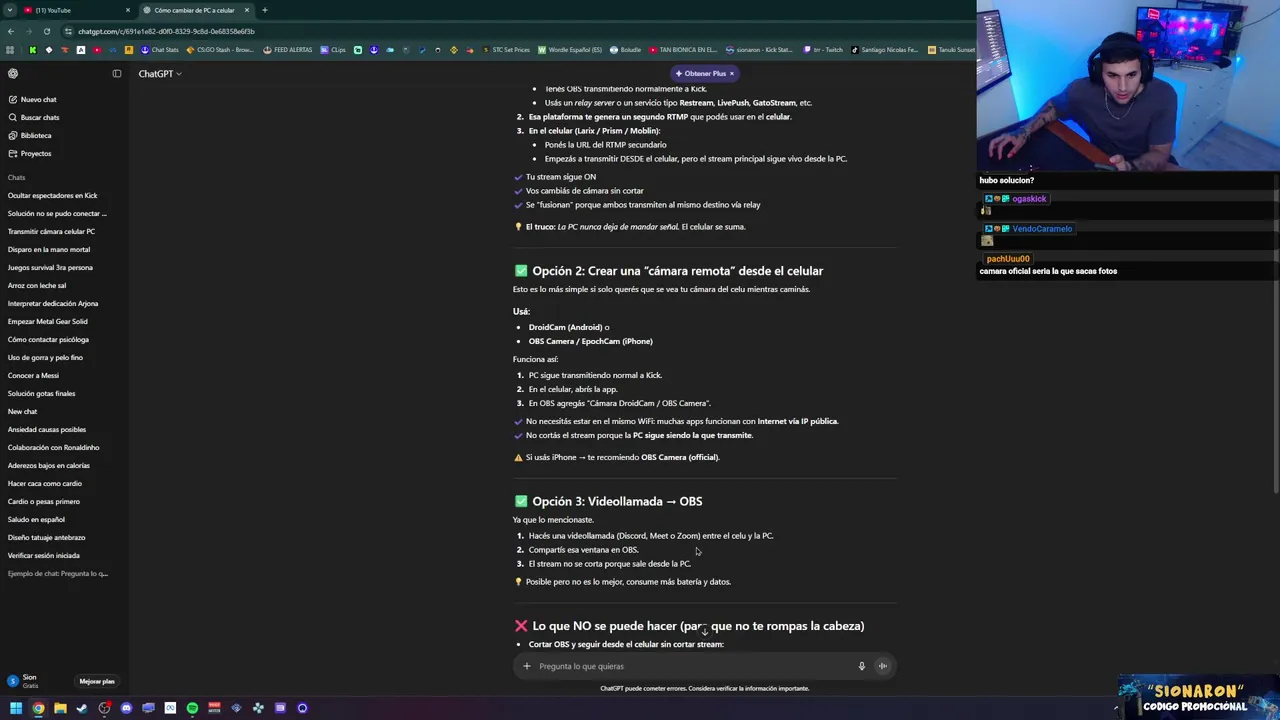Open chat 'Disparo en la mano mortal'
1280x720 pixels.
pyautogui.click(x=48, y=249)
